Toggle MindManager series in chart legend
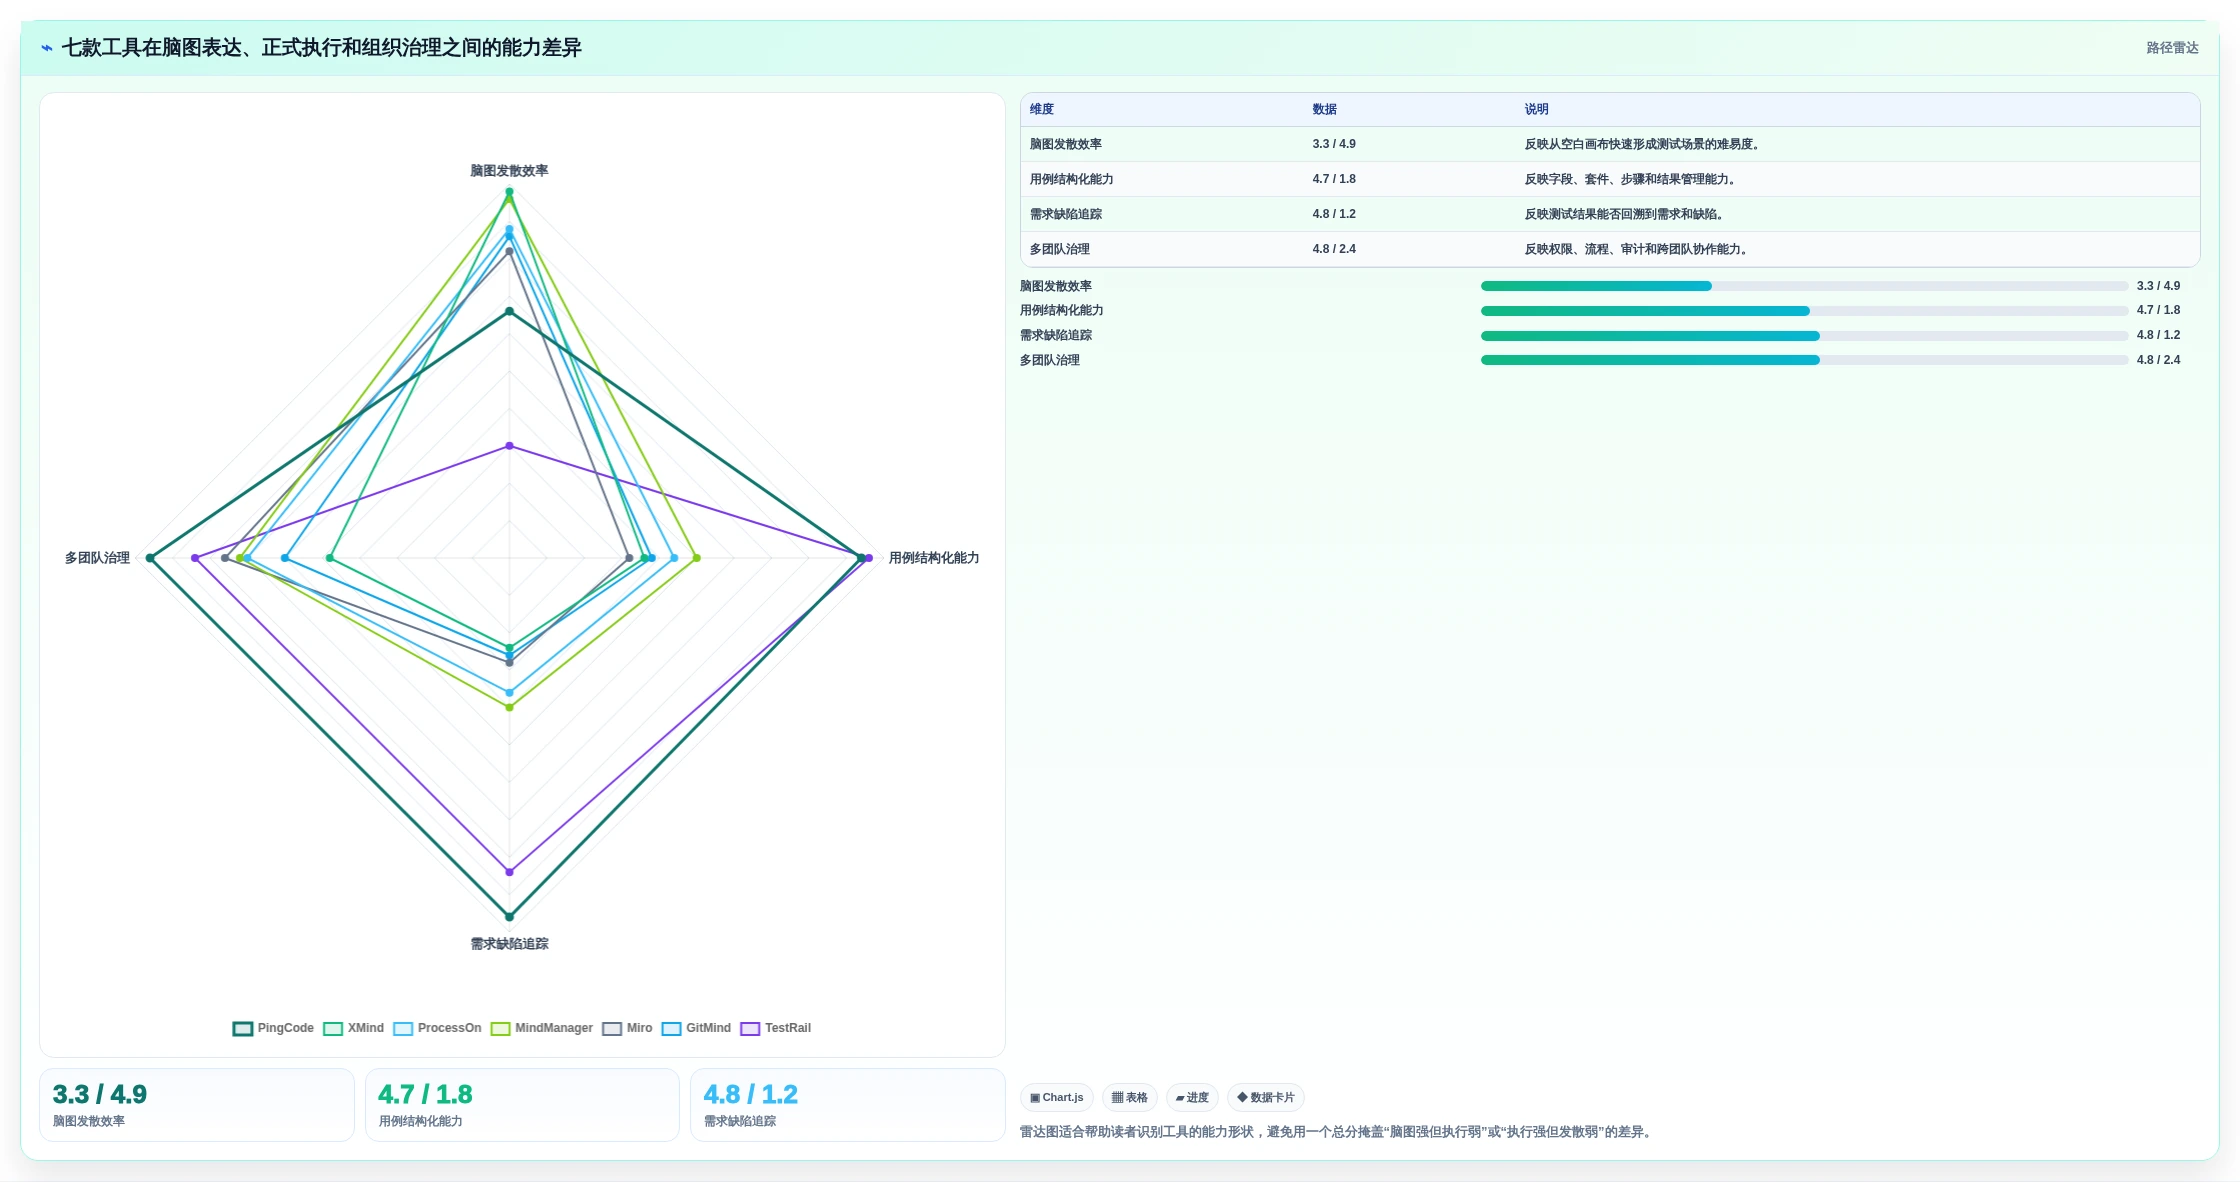2240x1182 pixels. point(542,1028)
